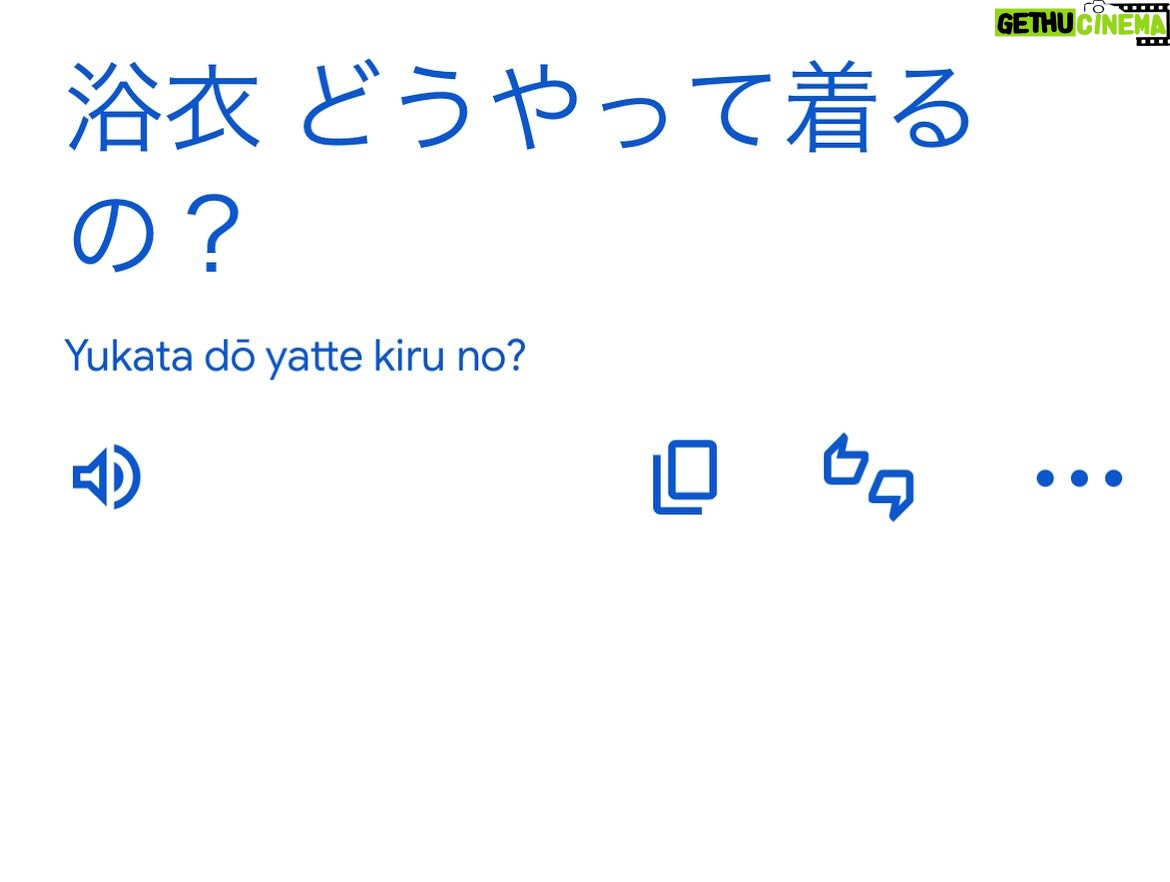Click the blank area below the action icons

tap(585, 701)
